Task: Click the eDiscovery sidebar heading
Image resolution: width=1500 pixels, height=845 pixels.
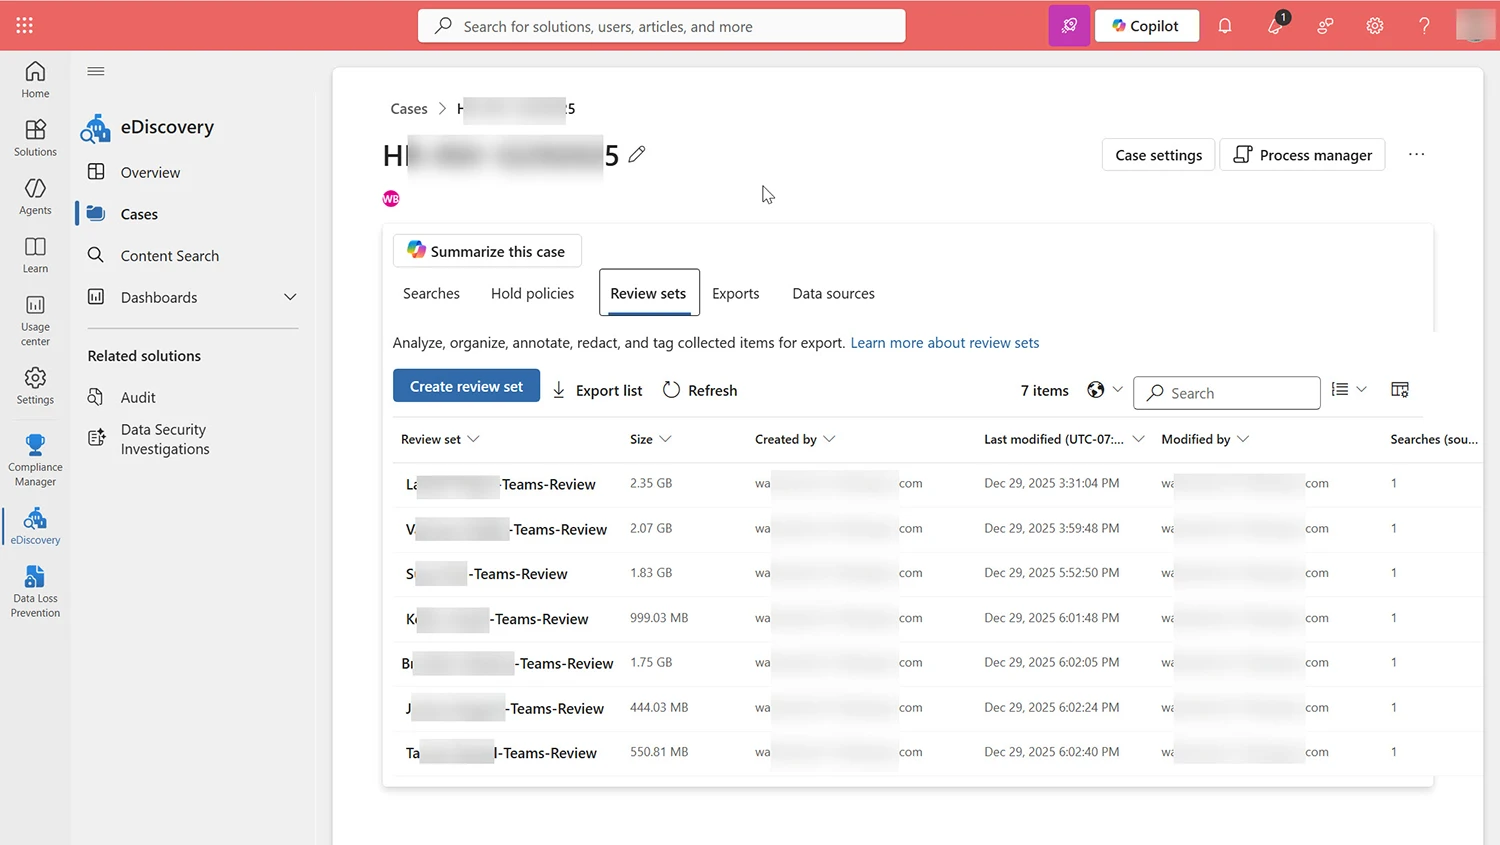Action: (x=167, y=127)
